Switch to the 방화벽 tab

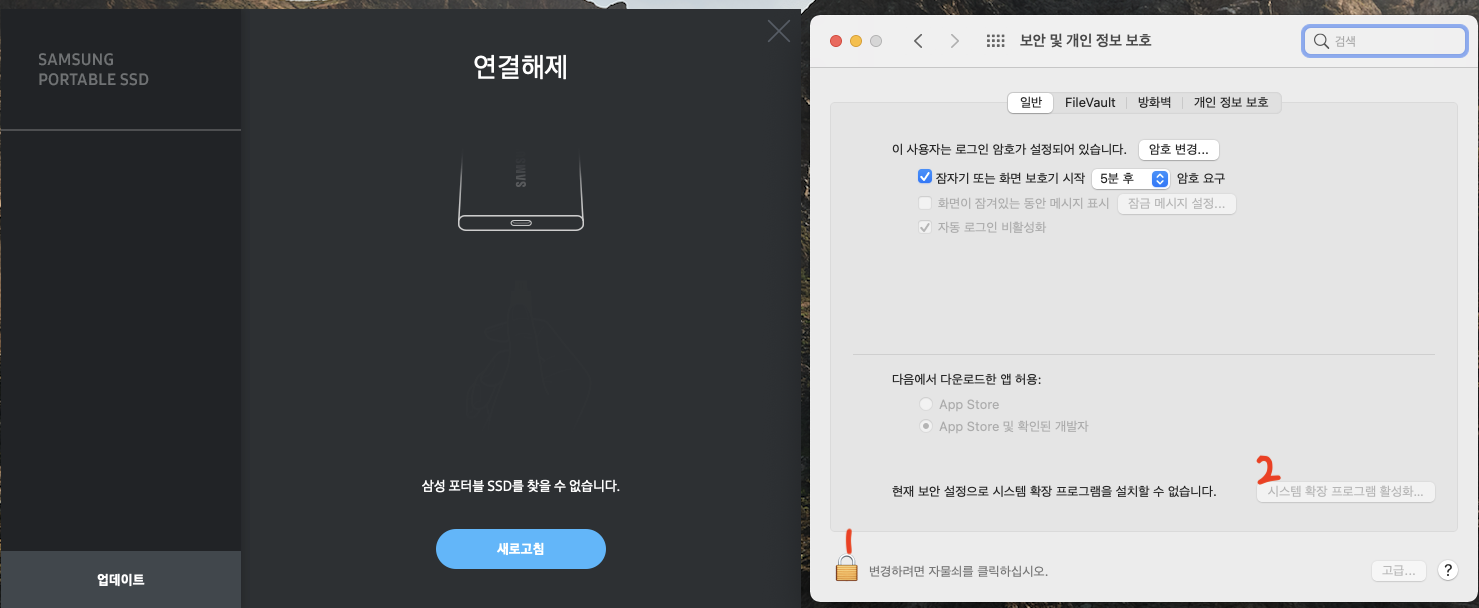click(1154, 102)
